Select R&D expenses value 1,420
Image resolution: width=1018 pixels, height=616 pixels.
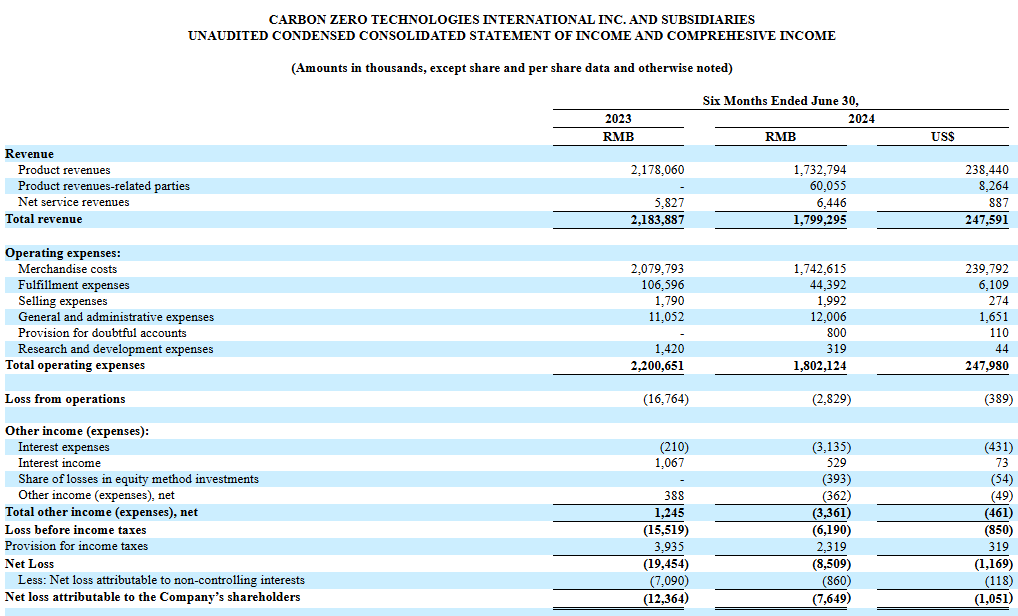pos(669,349)
